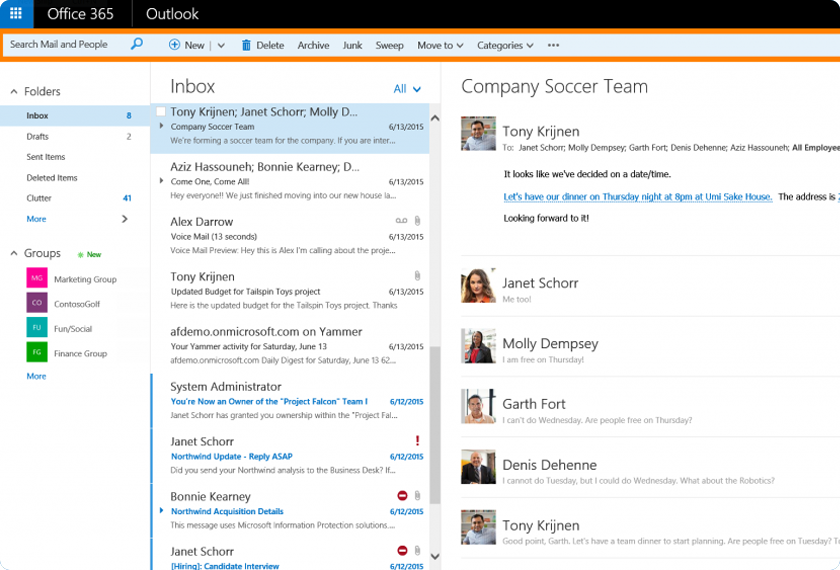
Task: Open Updated Budget for Tailspin Toys message
Action: pos(290,291)
